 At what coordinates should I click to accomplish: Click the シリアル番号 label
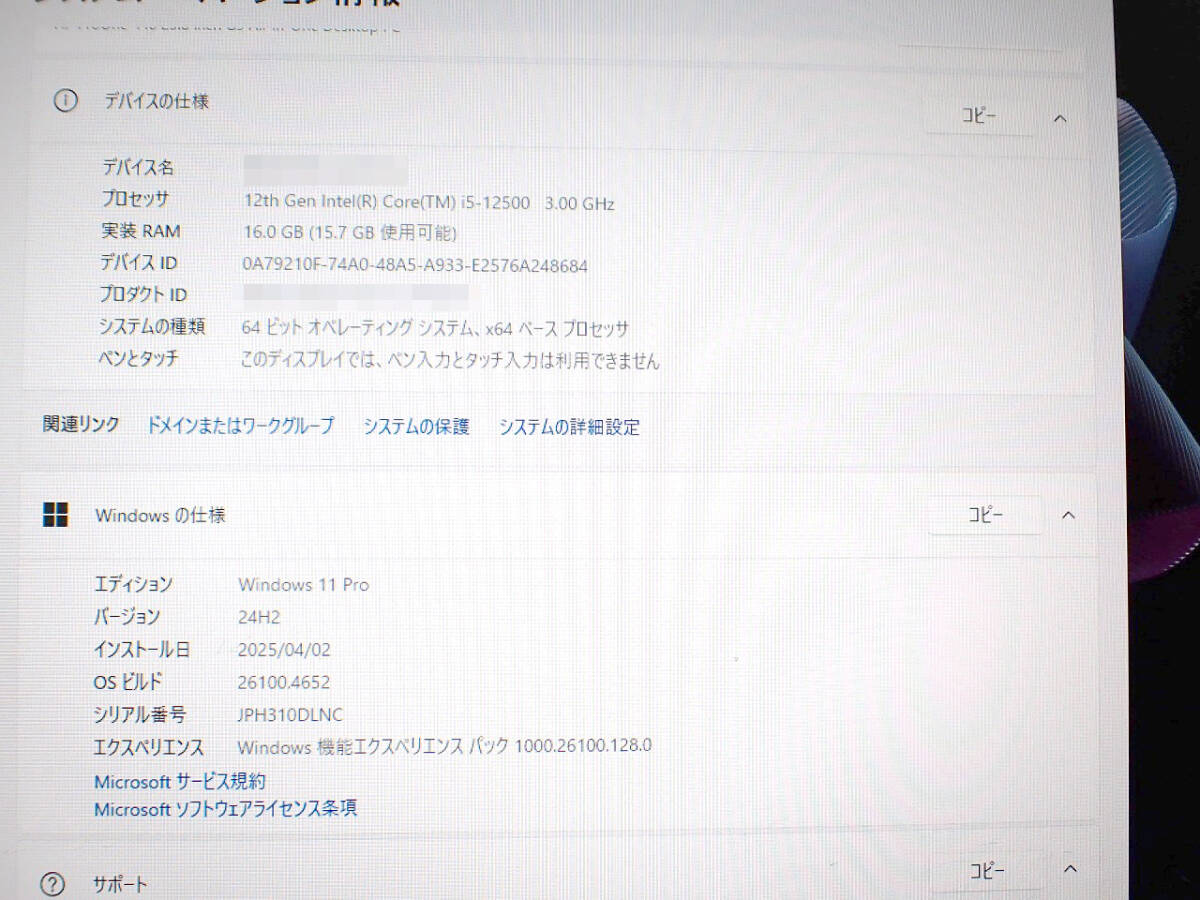point(139,714)
